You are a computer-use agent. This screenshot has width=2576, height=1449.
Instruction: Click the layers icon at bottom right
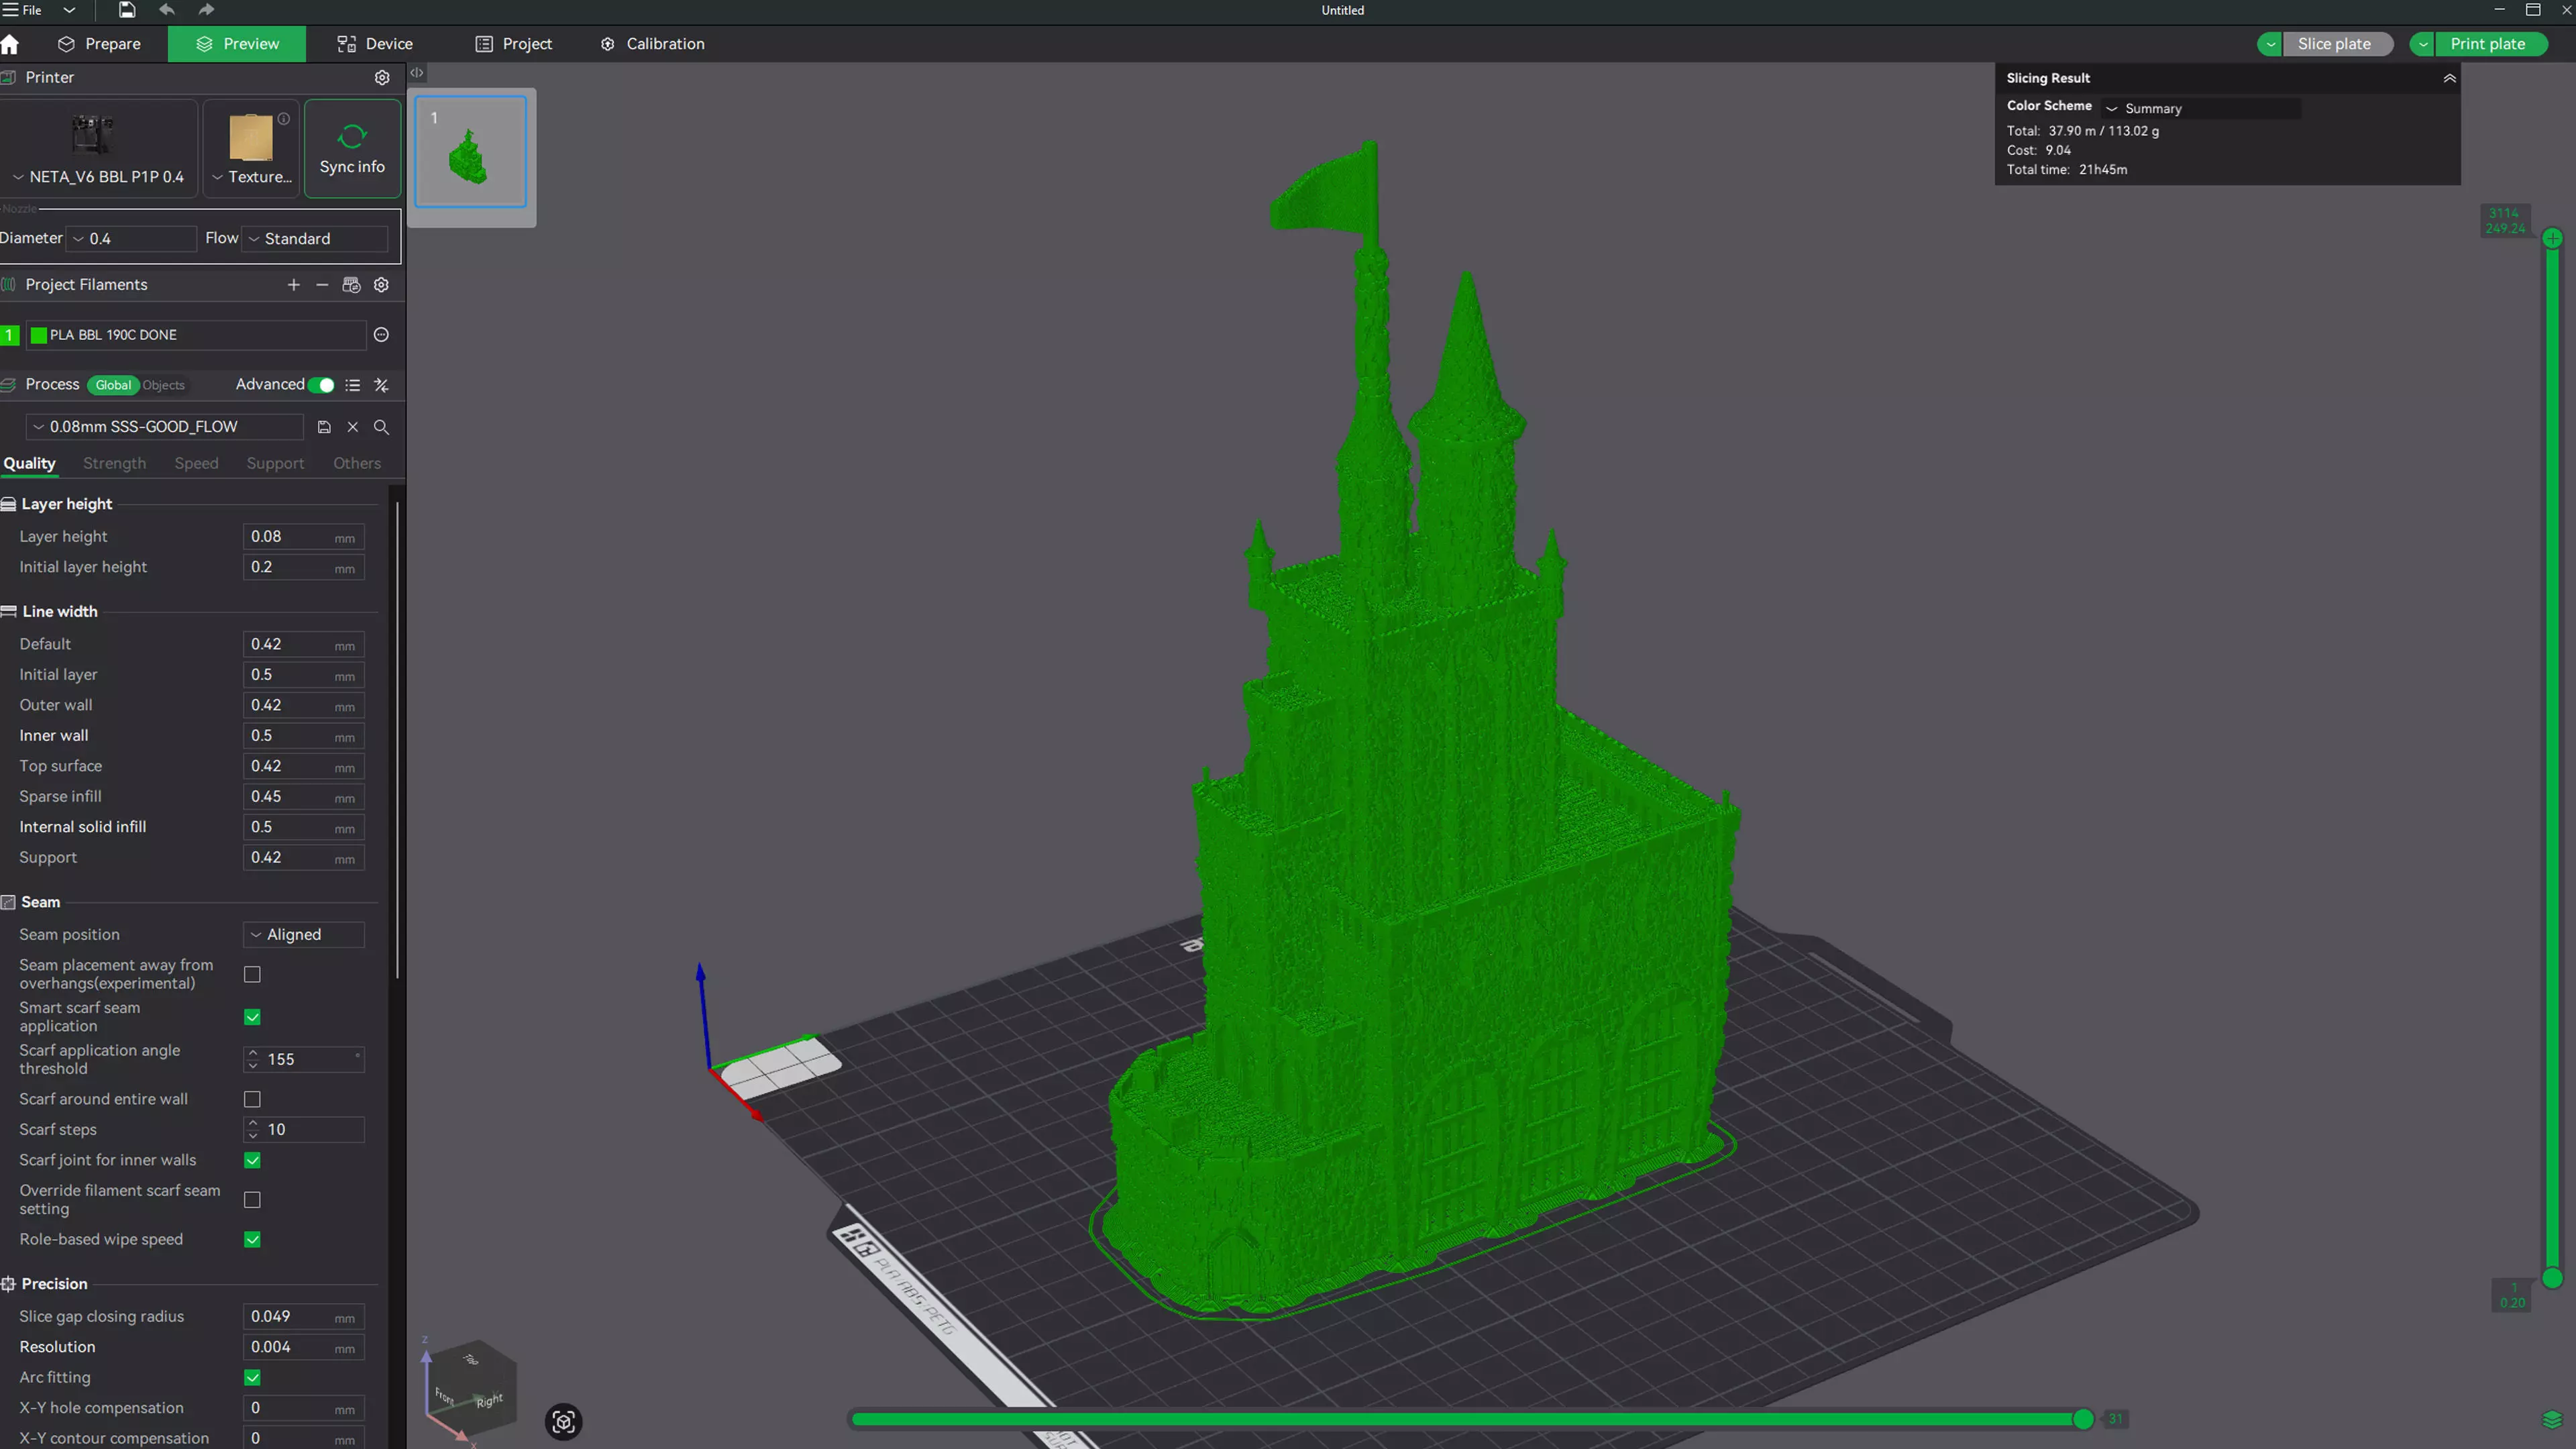2551,1419
